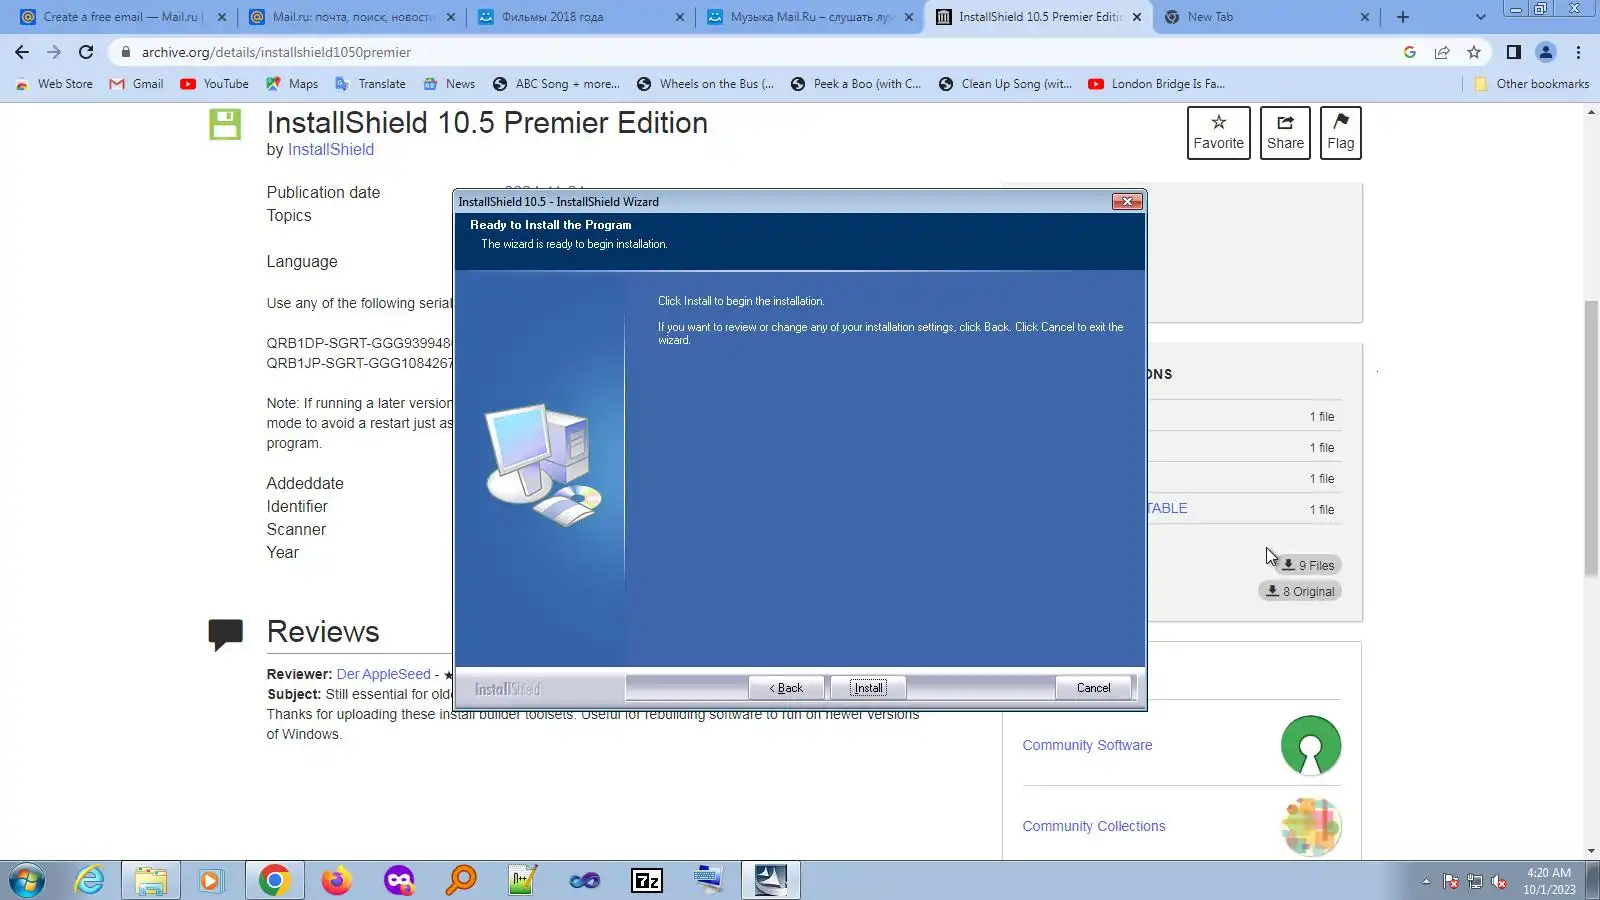Close the InstallShield 10.5 Premier Edition tab
Screen dimensions: 1600x900
[x=1137, y=17]
